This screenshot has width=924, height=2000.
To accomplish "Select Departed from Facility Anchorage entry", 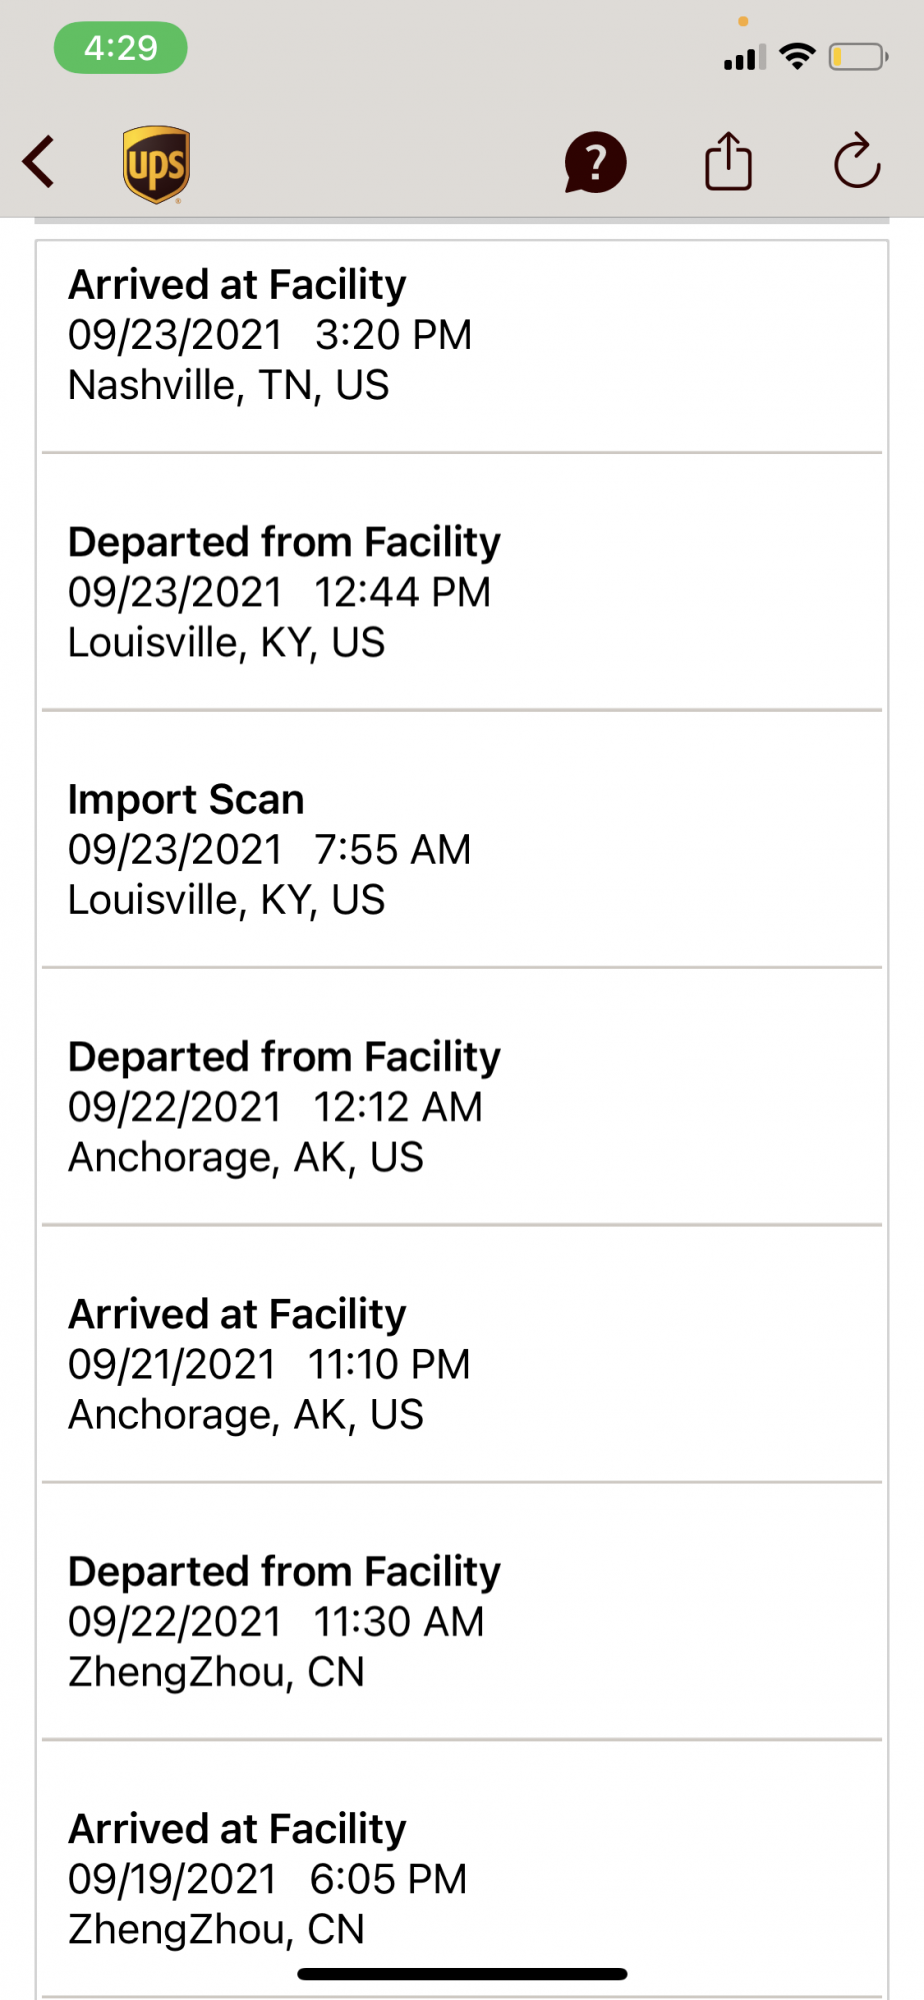I will tap(462, 1097).
